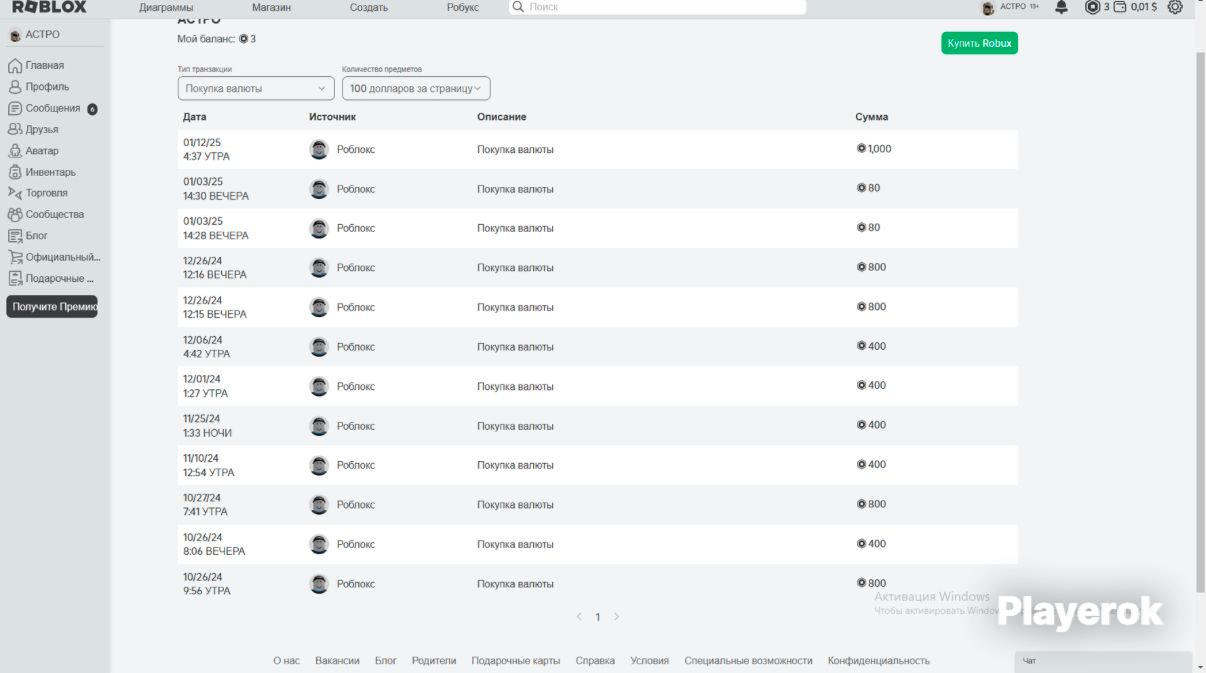Open the Чат panel bar

[x=1103, y=661]
